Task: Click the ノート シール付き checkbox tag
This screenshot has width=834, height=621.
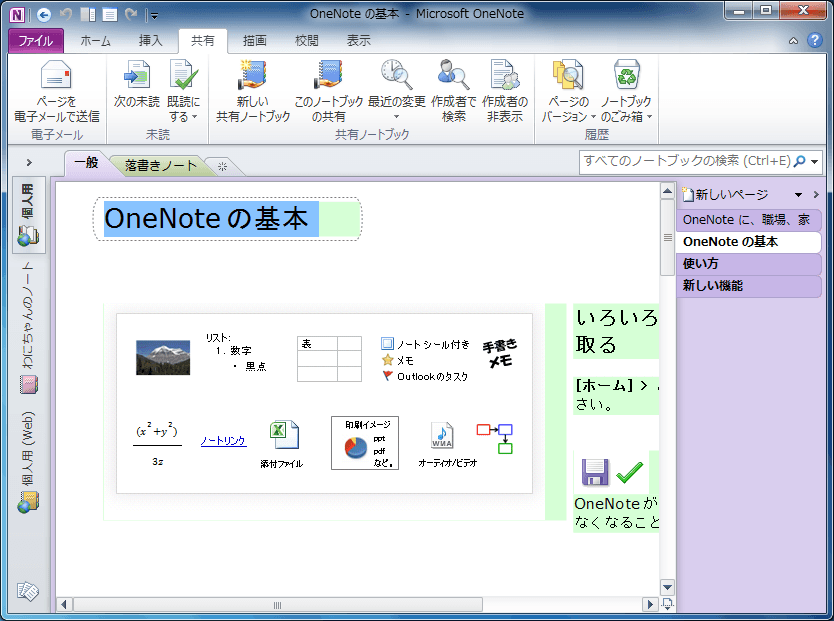Action: 387,343
